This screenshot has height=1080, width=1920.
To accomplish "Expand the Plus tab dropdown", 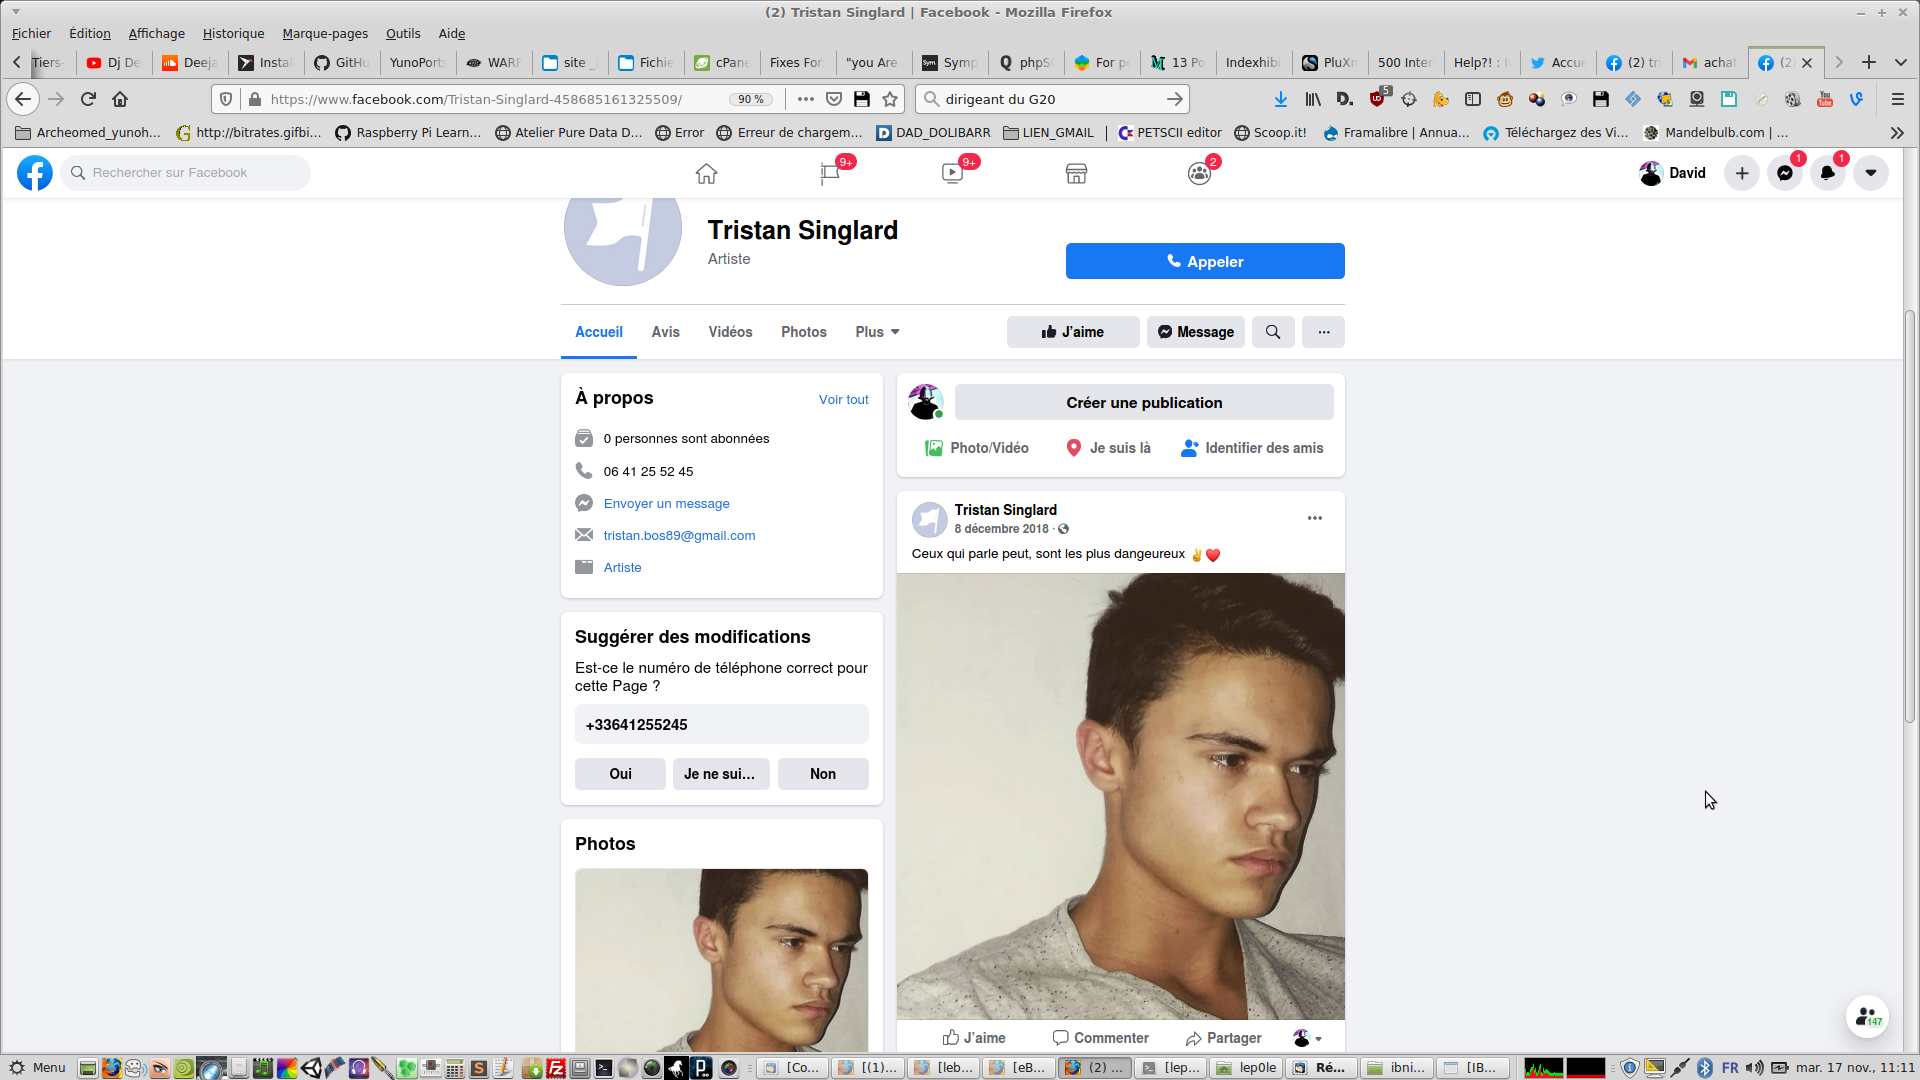I will point(877,332).
